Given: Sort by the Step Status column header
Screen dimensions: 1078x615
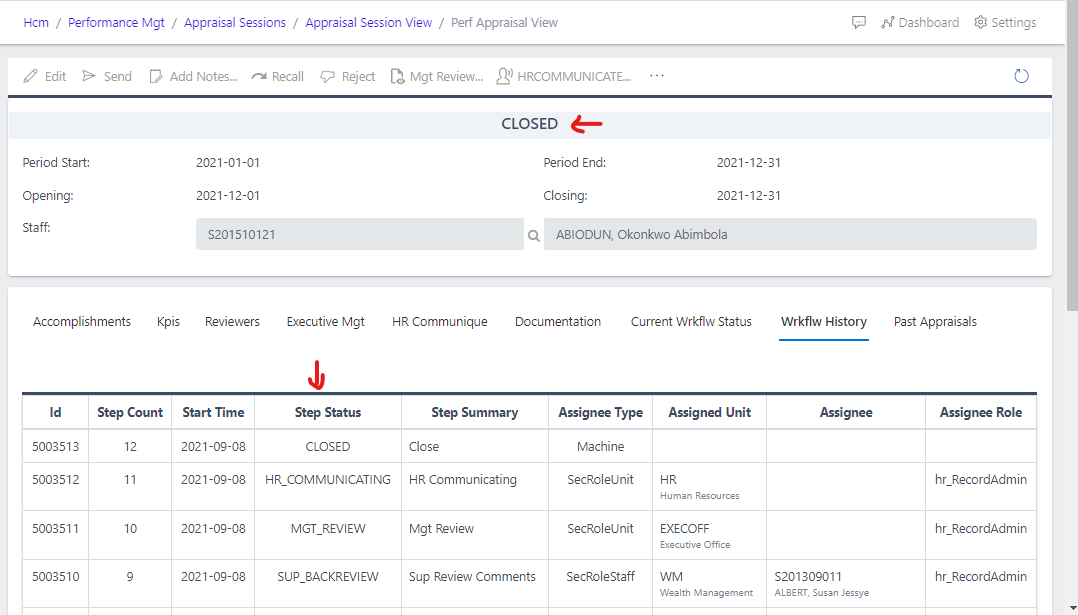Looking at the screenshot, I should (328, 412).
